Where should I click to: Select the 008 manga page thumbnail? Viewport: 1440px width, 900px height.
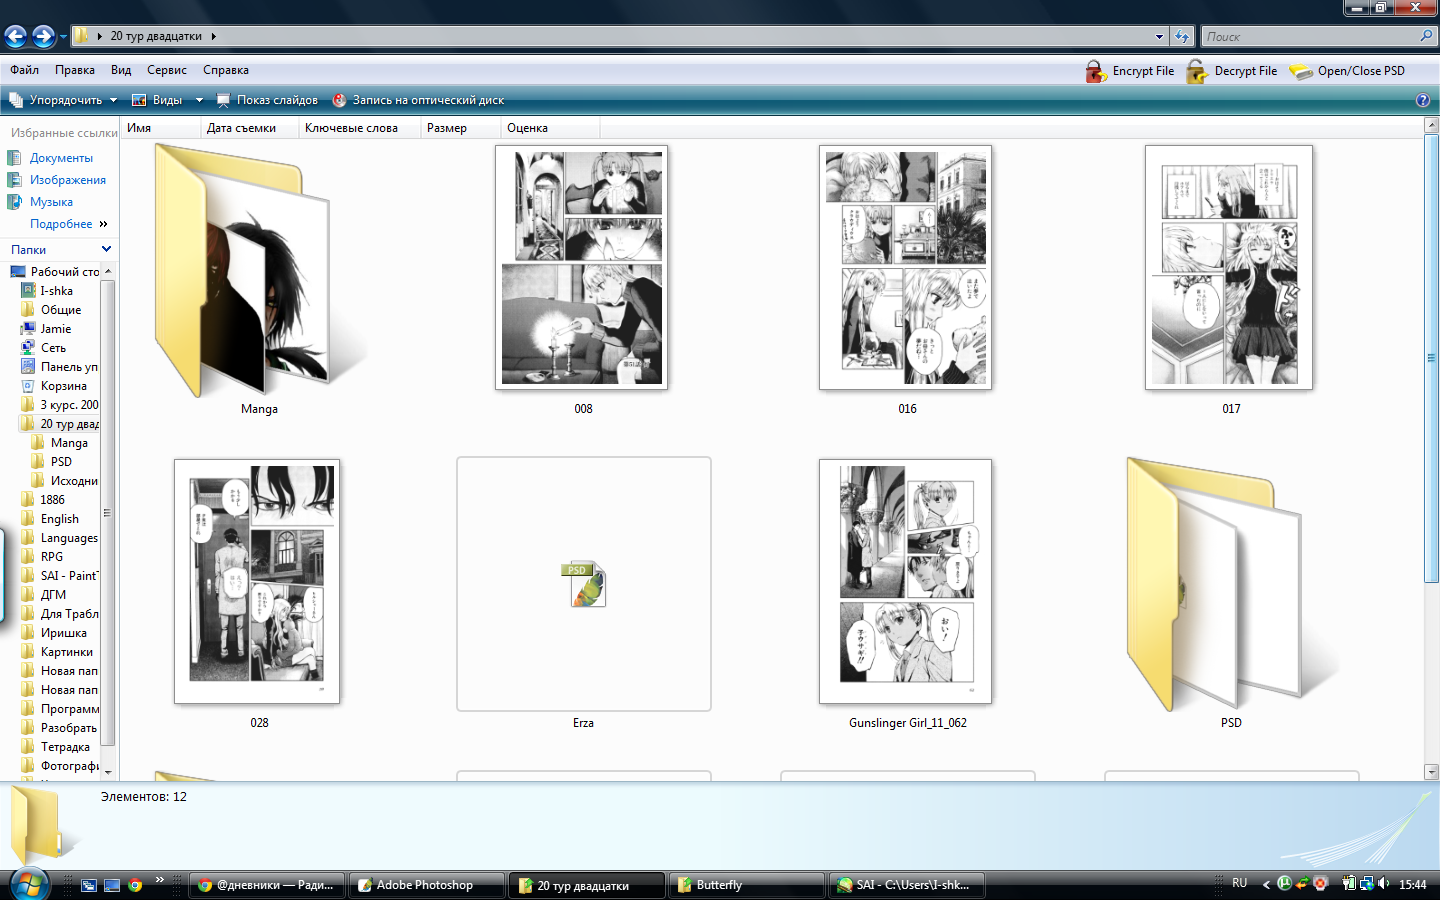tap(582, 267)
